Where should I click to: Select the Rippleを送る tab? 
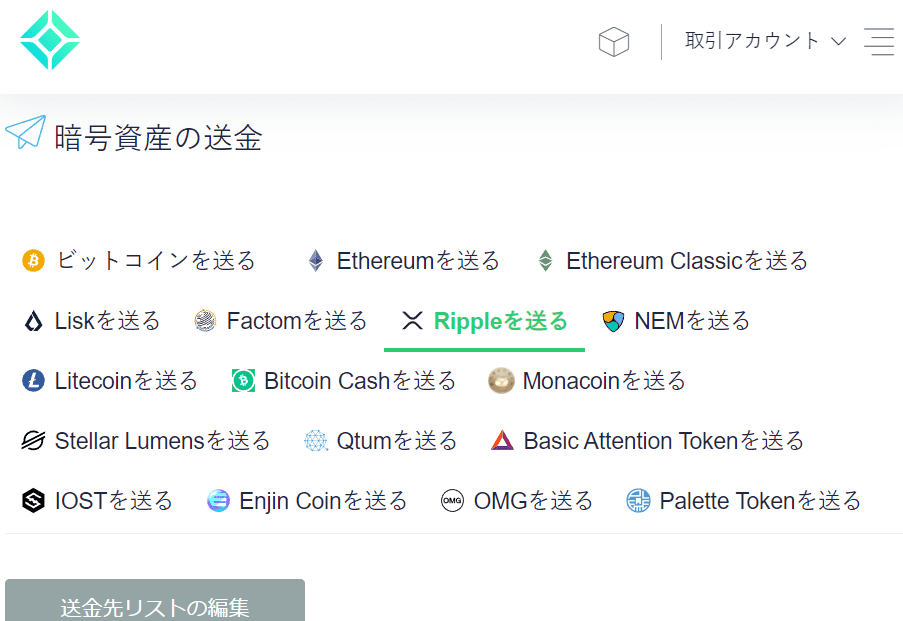(484, 321)
